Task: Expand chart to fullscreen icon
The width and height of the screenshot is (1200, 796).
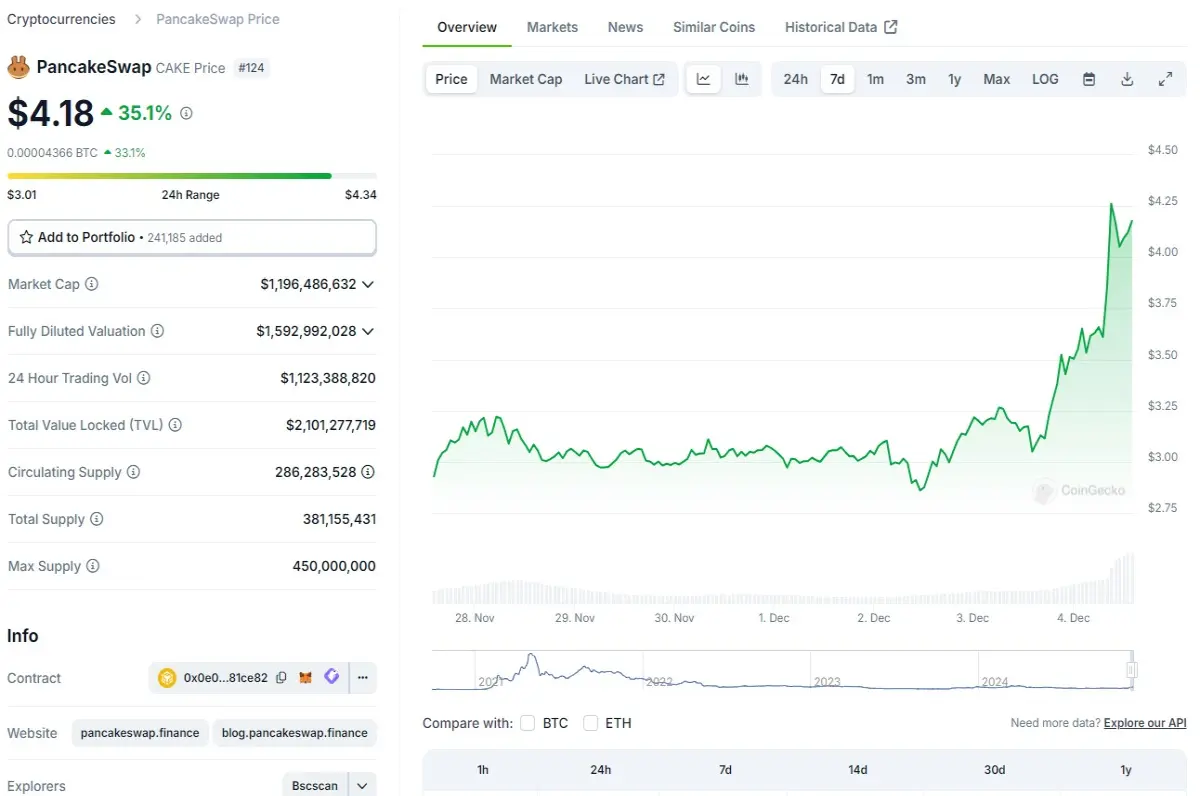Action: [x=1165, y=79]
